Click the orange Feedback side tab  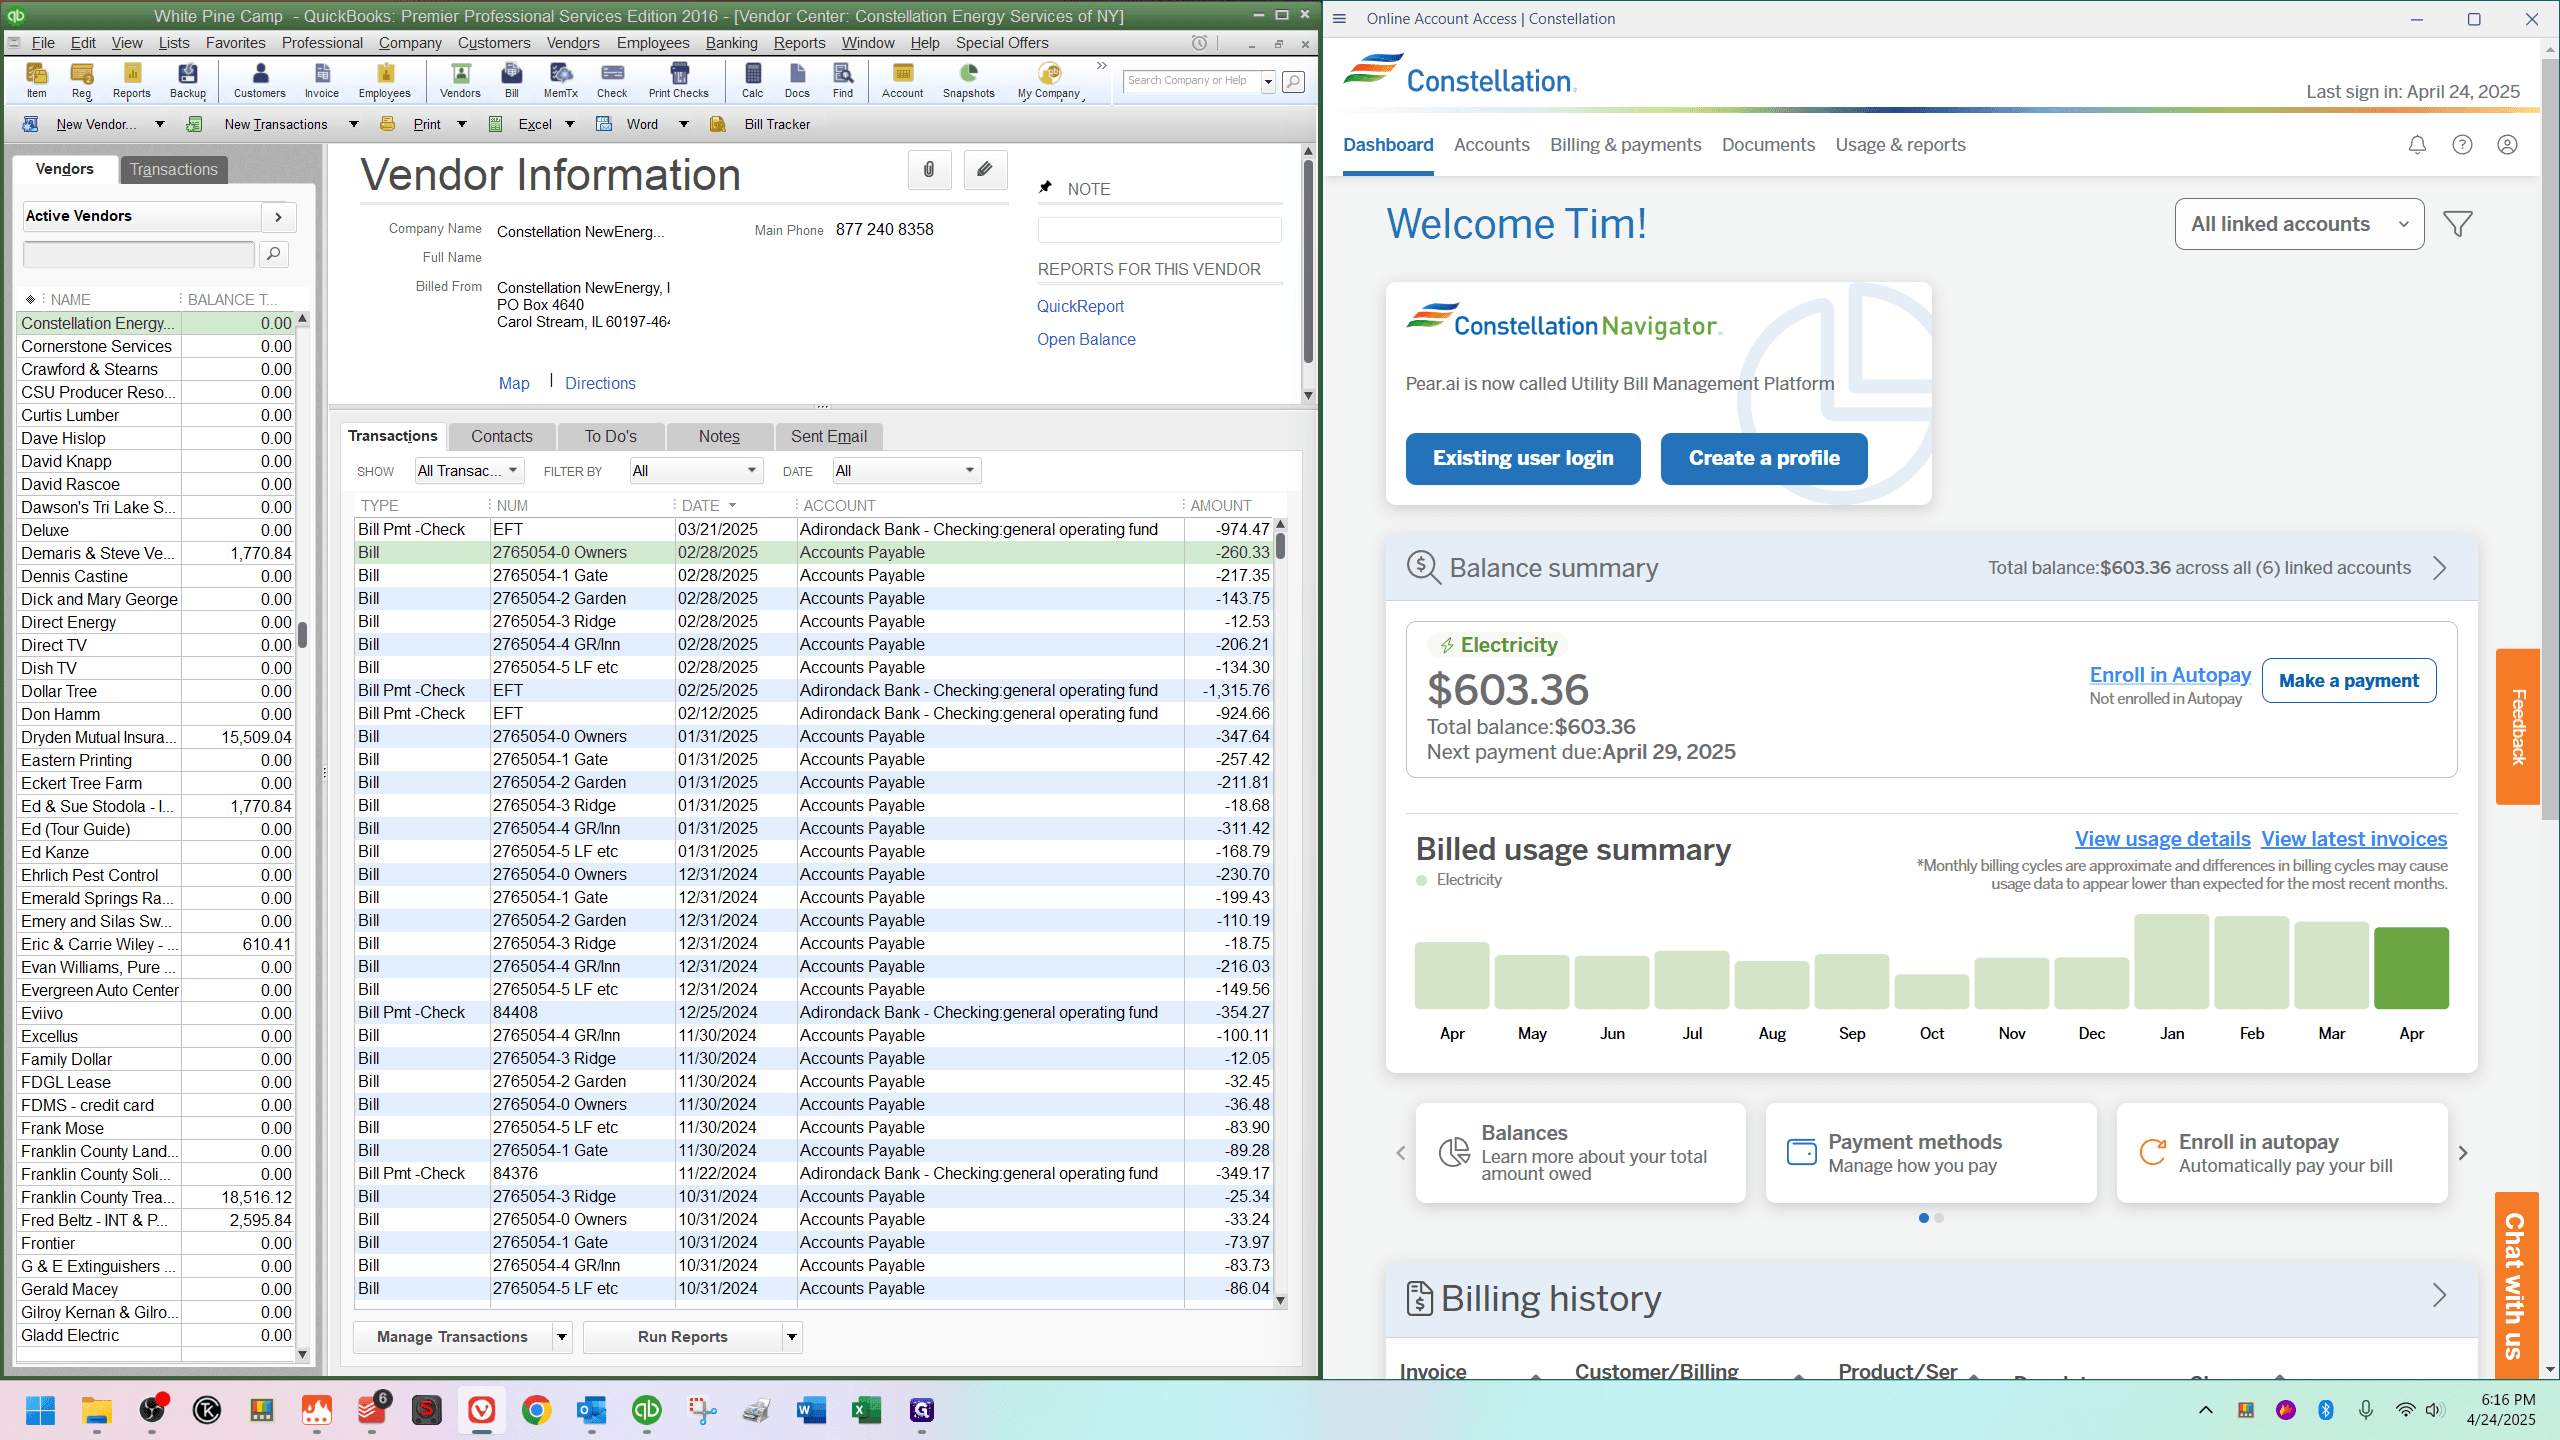tap(2518, 727)
